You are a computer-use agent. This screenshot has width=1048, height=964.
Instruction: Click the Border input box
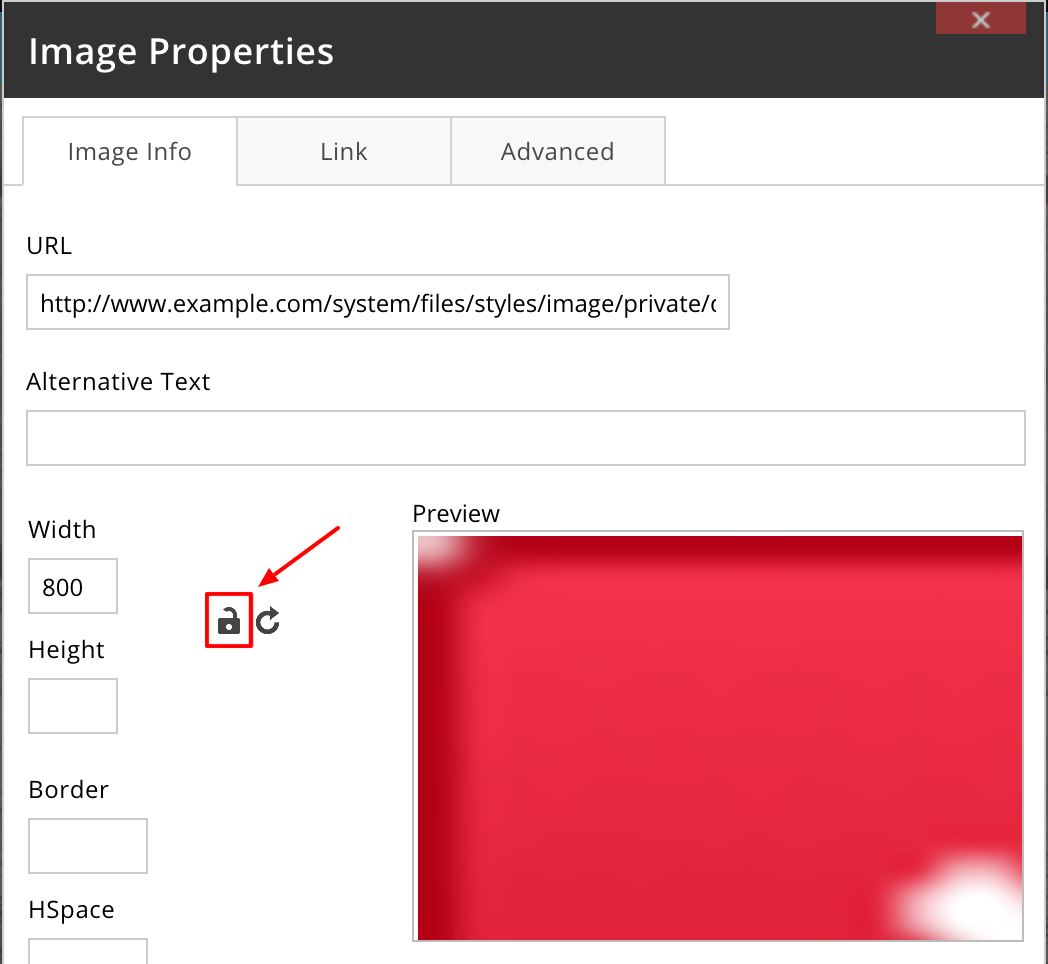click(x=87, y=846)
